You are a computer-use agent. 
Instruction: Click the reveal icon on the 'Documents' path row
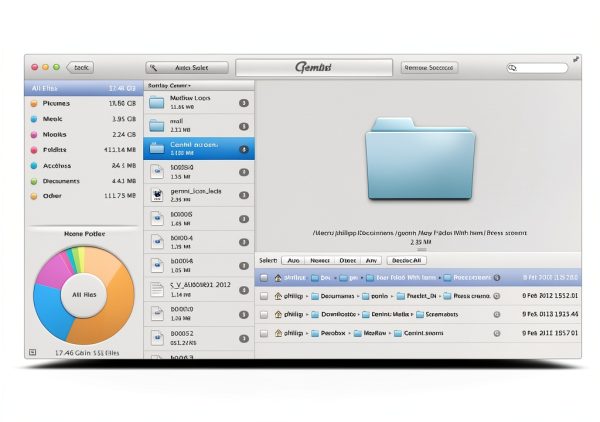point(497,296)
